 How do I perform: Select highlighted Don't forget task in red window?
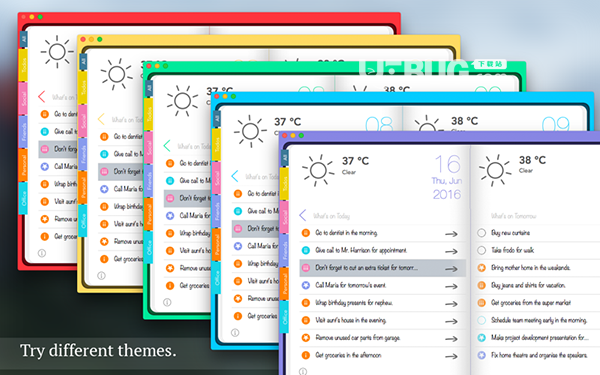point(58,149)
